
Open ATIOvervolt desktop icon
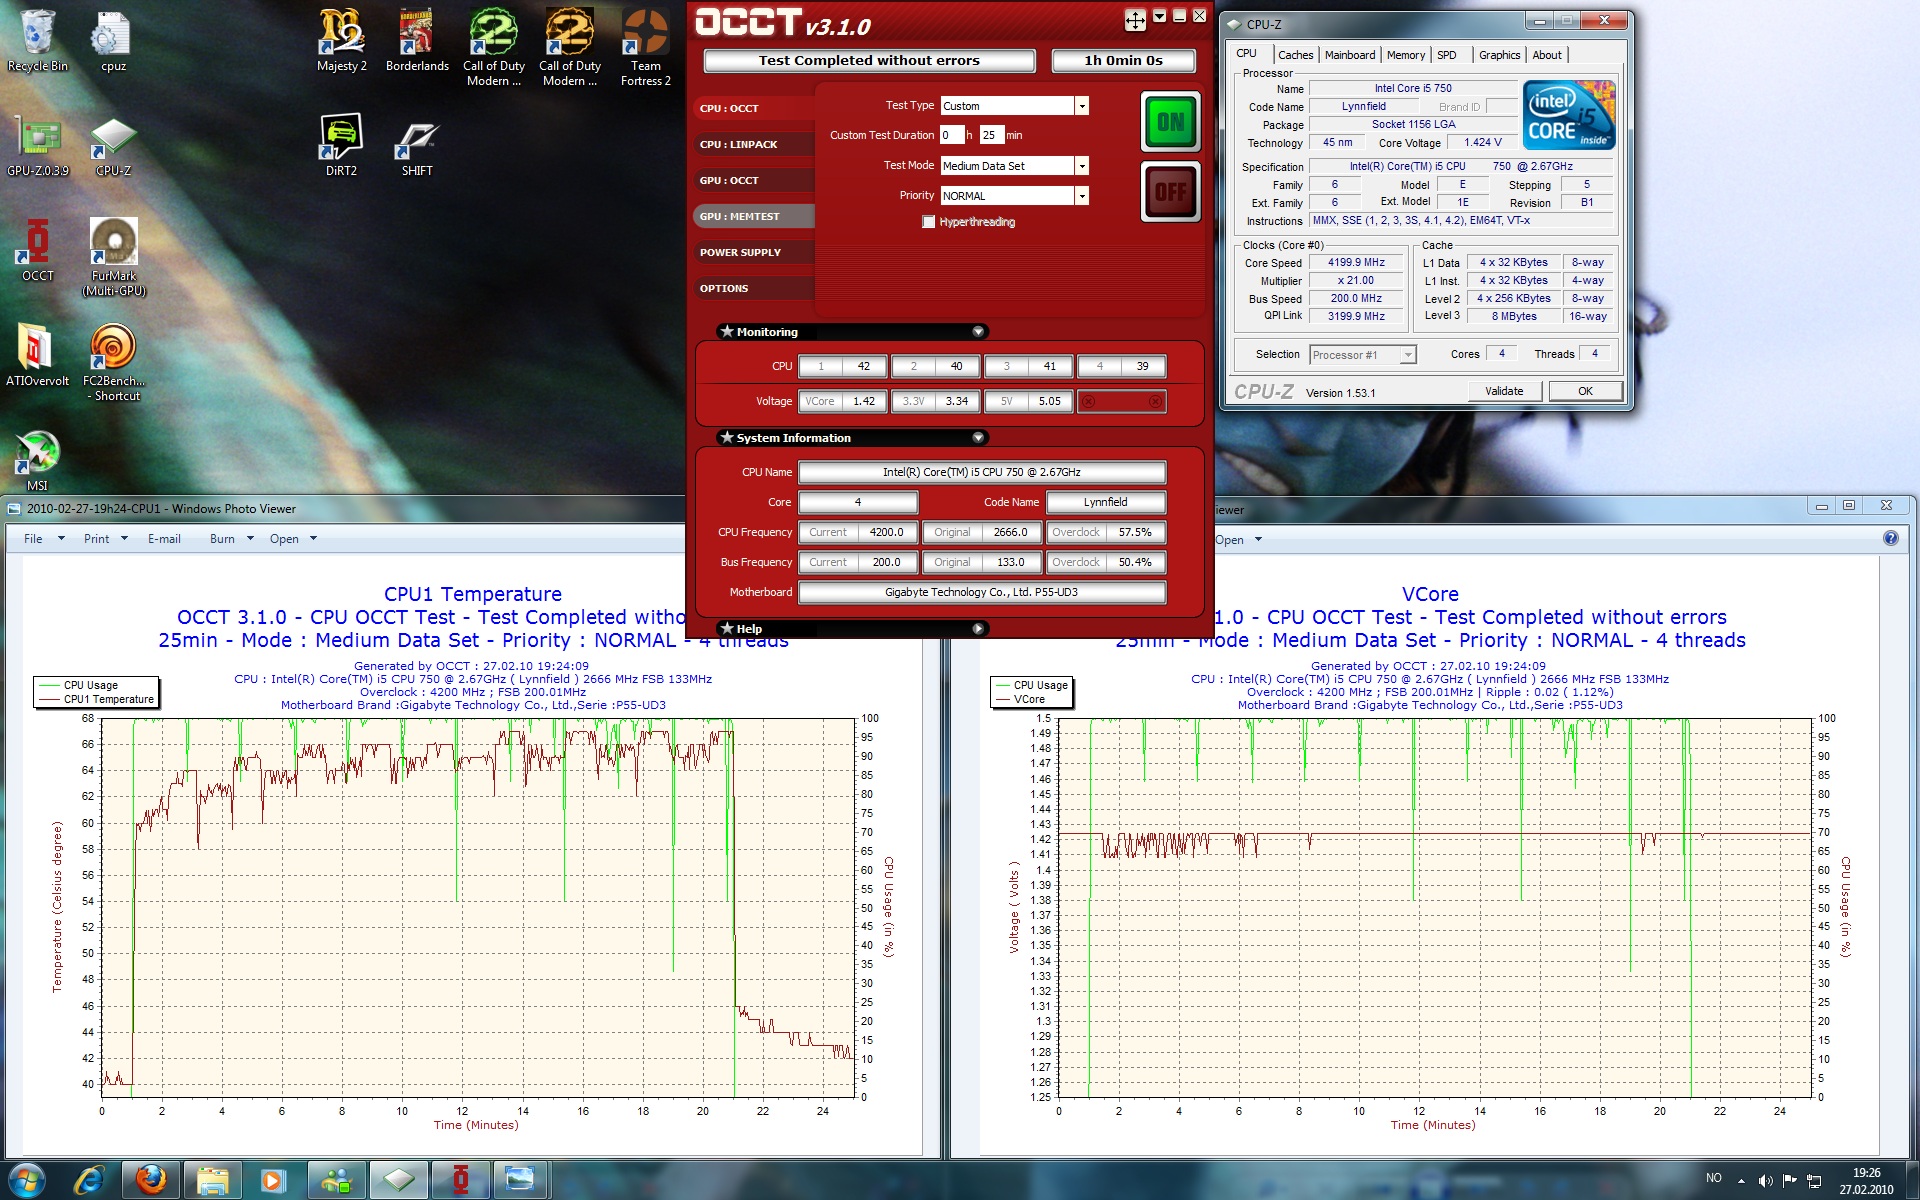click(x=37, y=355)
